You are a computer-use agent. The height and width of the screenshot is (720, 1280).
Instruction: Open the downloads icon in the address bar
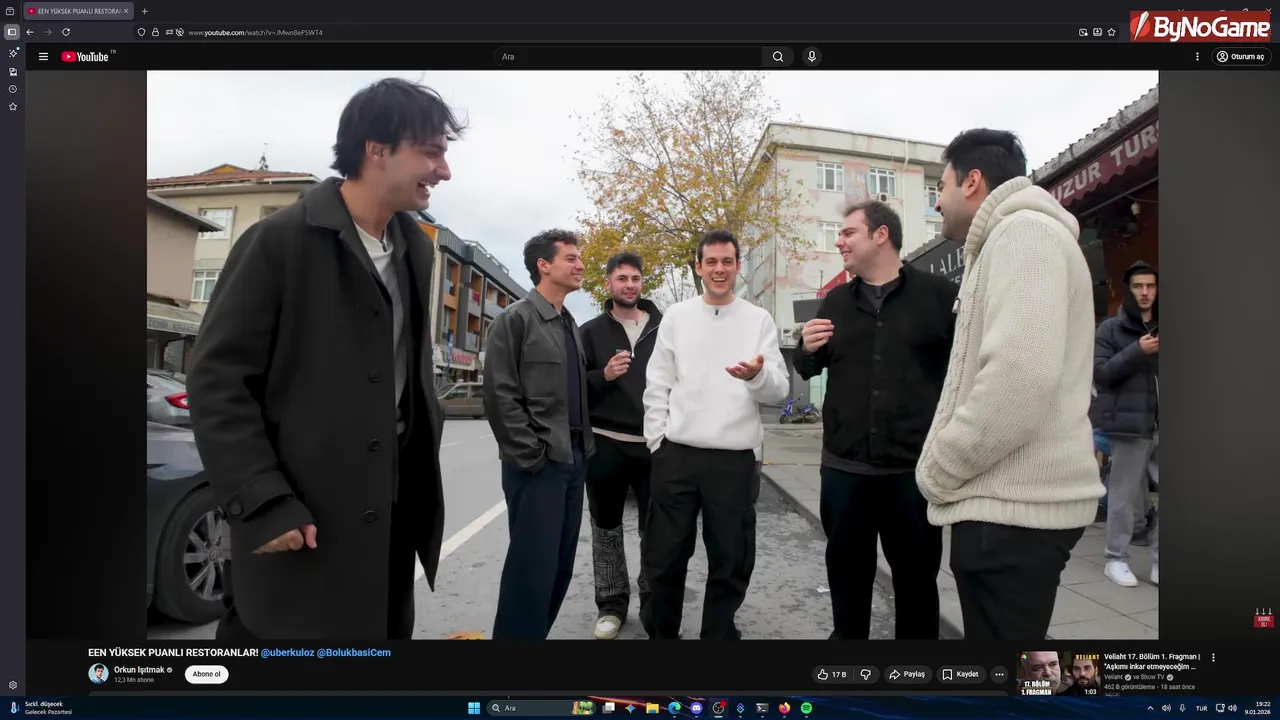click(x=1097, y=32)
